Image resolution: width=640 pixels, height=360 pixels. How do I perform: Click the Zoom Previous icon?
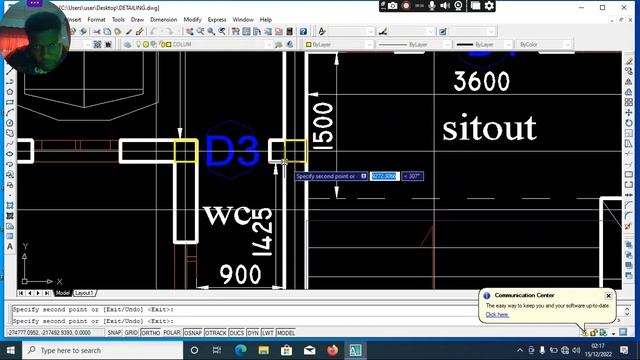point(222,31)
